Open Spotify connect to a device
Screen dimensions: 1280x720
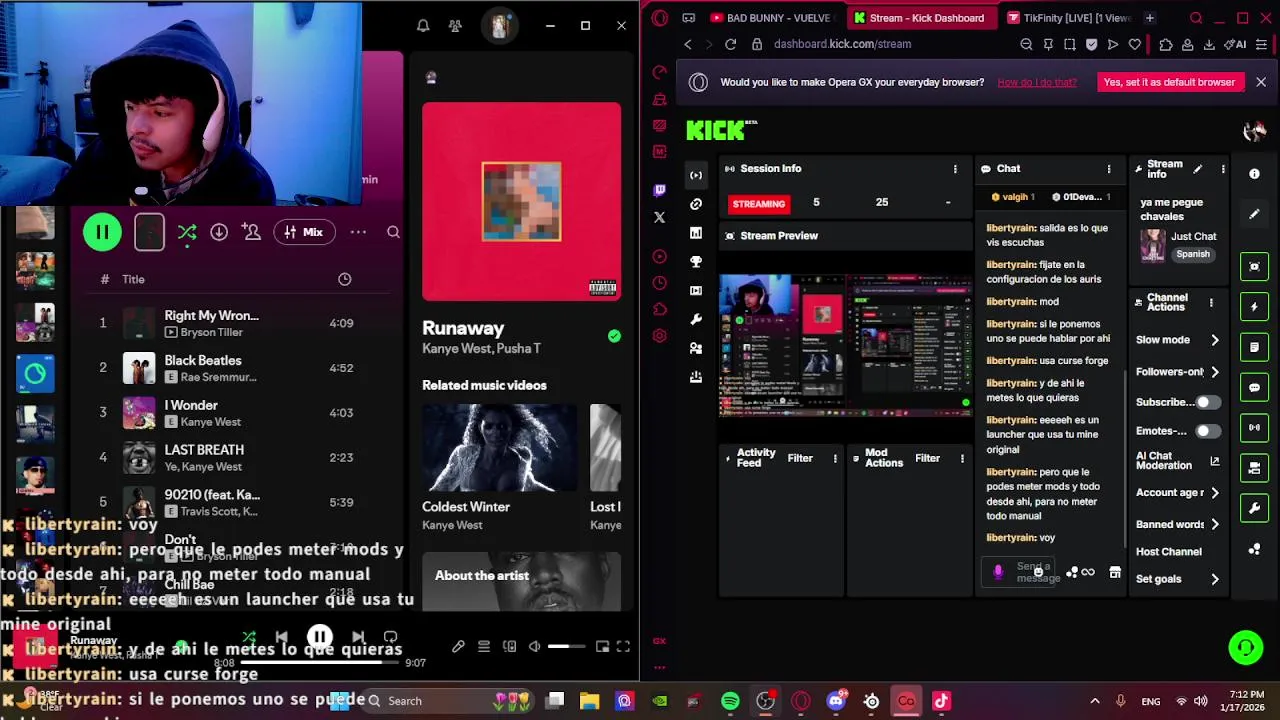(509, 647)
